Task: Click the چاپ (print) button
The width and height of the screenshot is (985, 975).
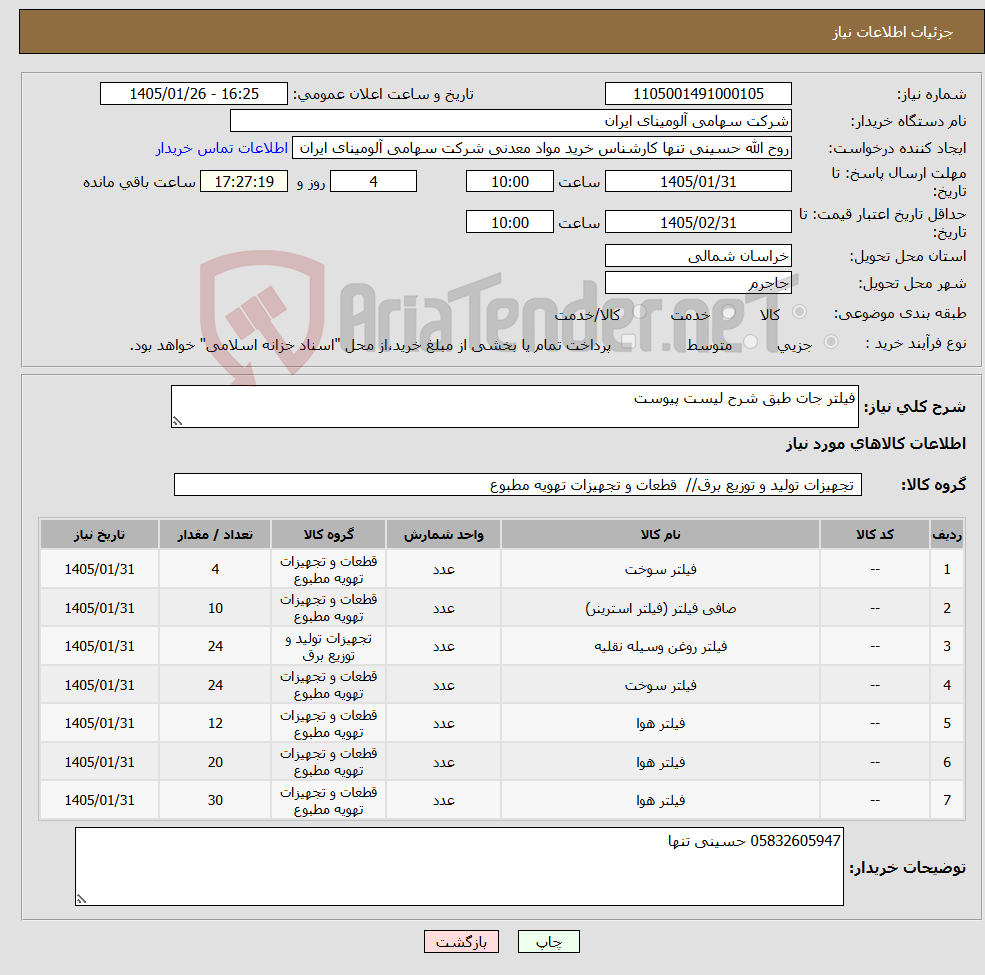Action: point(548,941)
